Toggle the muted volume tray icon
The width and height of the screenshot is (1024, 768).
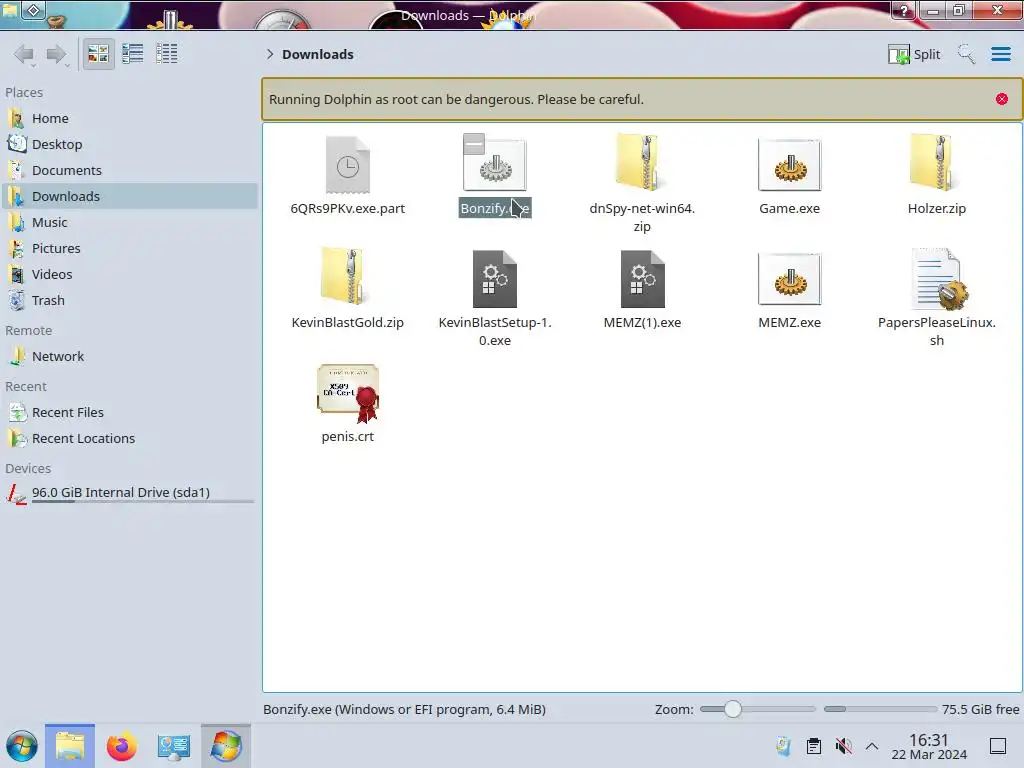tap(843, 746)
